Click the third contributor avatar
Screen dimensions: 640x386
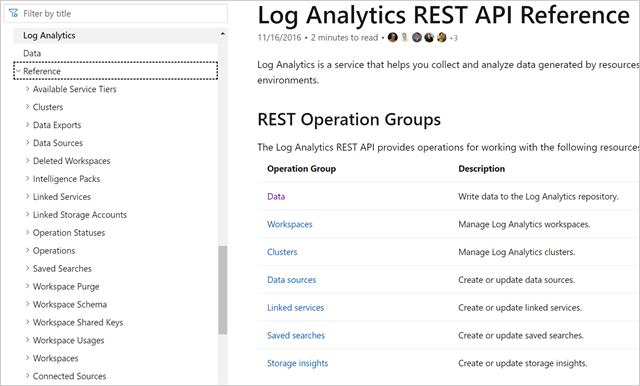point(417,38)
